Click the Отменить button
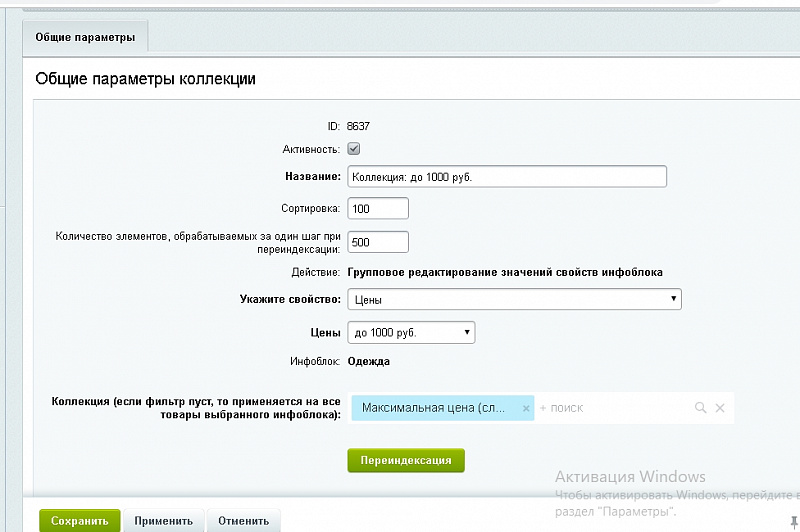 [243, 521]
